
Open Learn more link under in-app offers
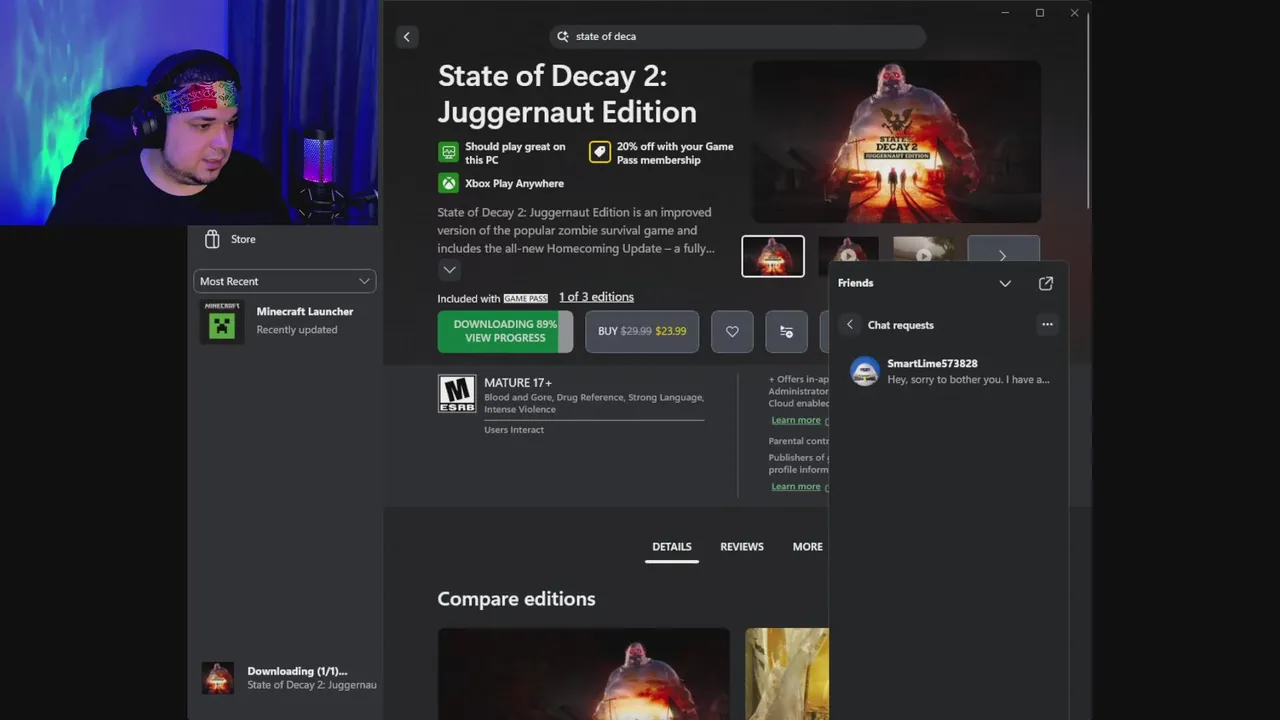pos(796,420)
